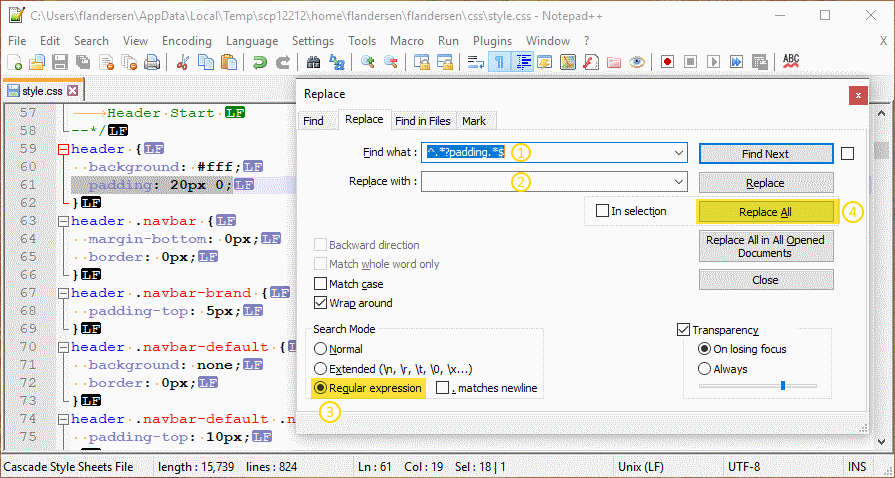895x478 pixels.
Task: Start macro recording with the red dot icon
Action: (667, 62)
